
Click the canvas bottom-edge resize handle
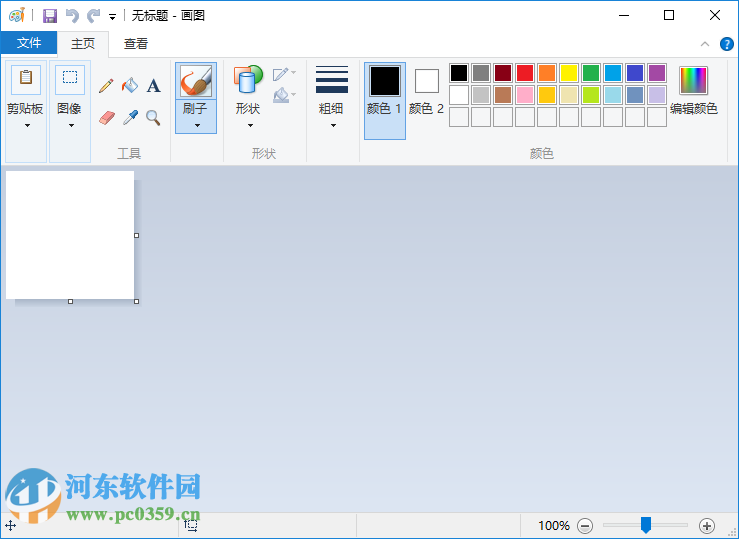pos(70,302)
